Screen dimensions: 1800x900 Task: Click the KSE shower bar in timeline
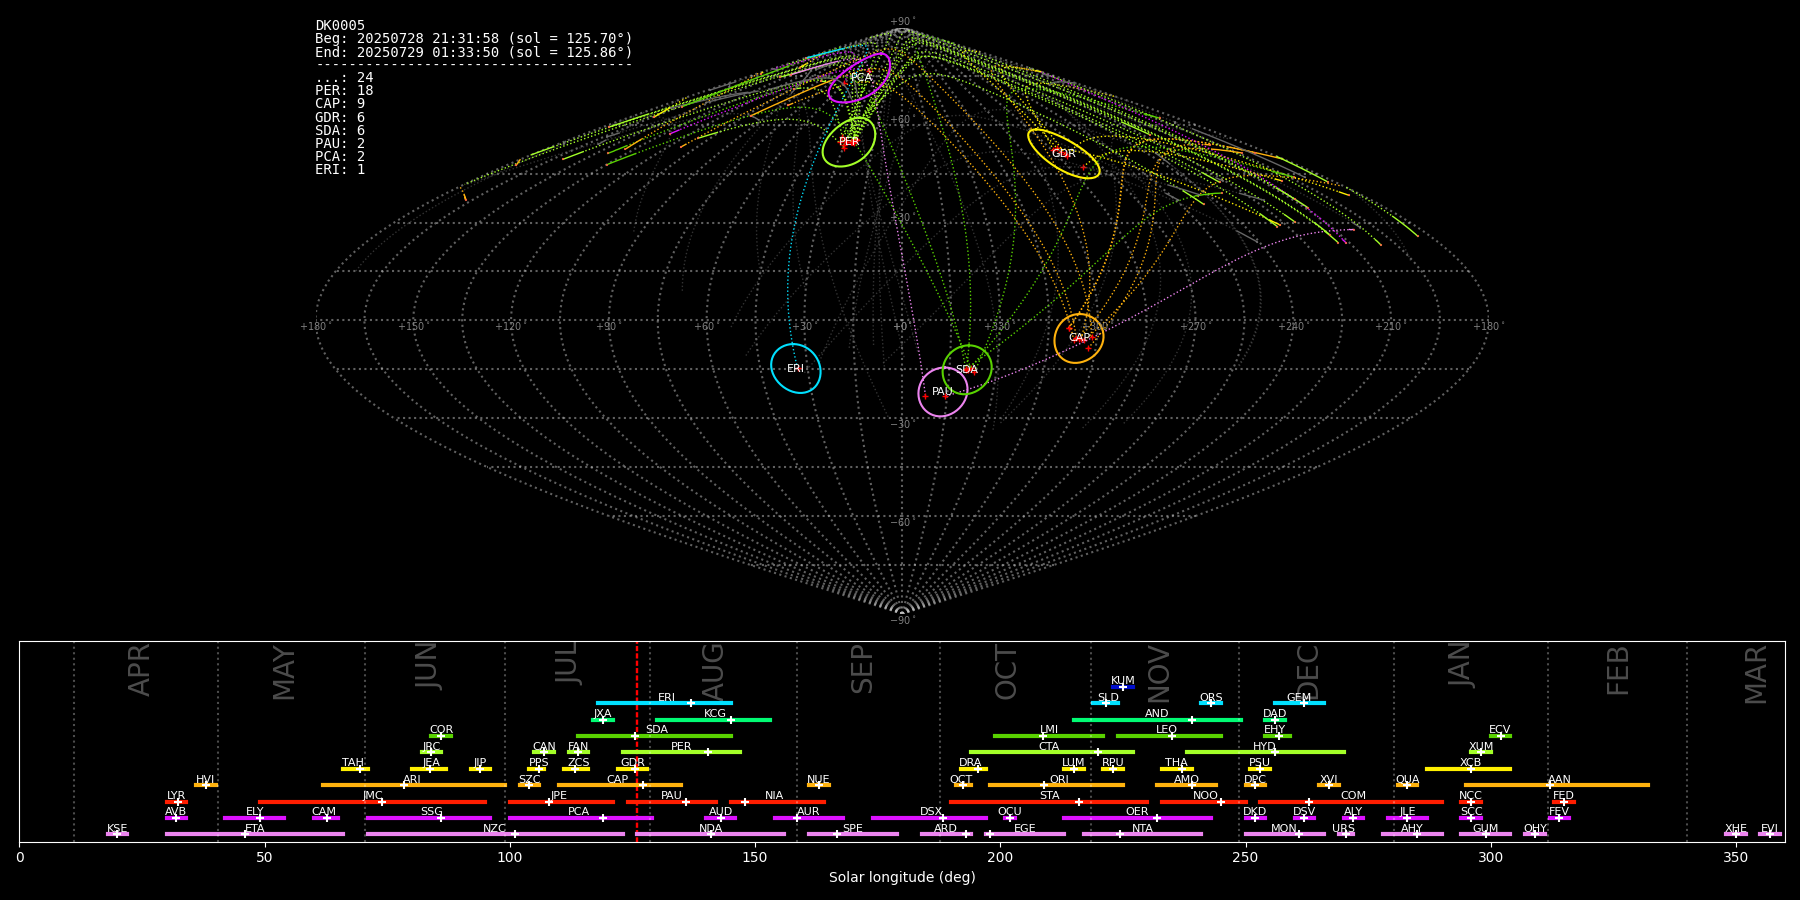(x=117, y=834)
